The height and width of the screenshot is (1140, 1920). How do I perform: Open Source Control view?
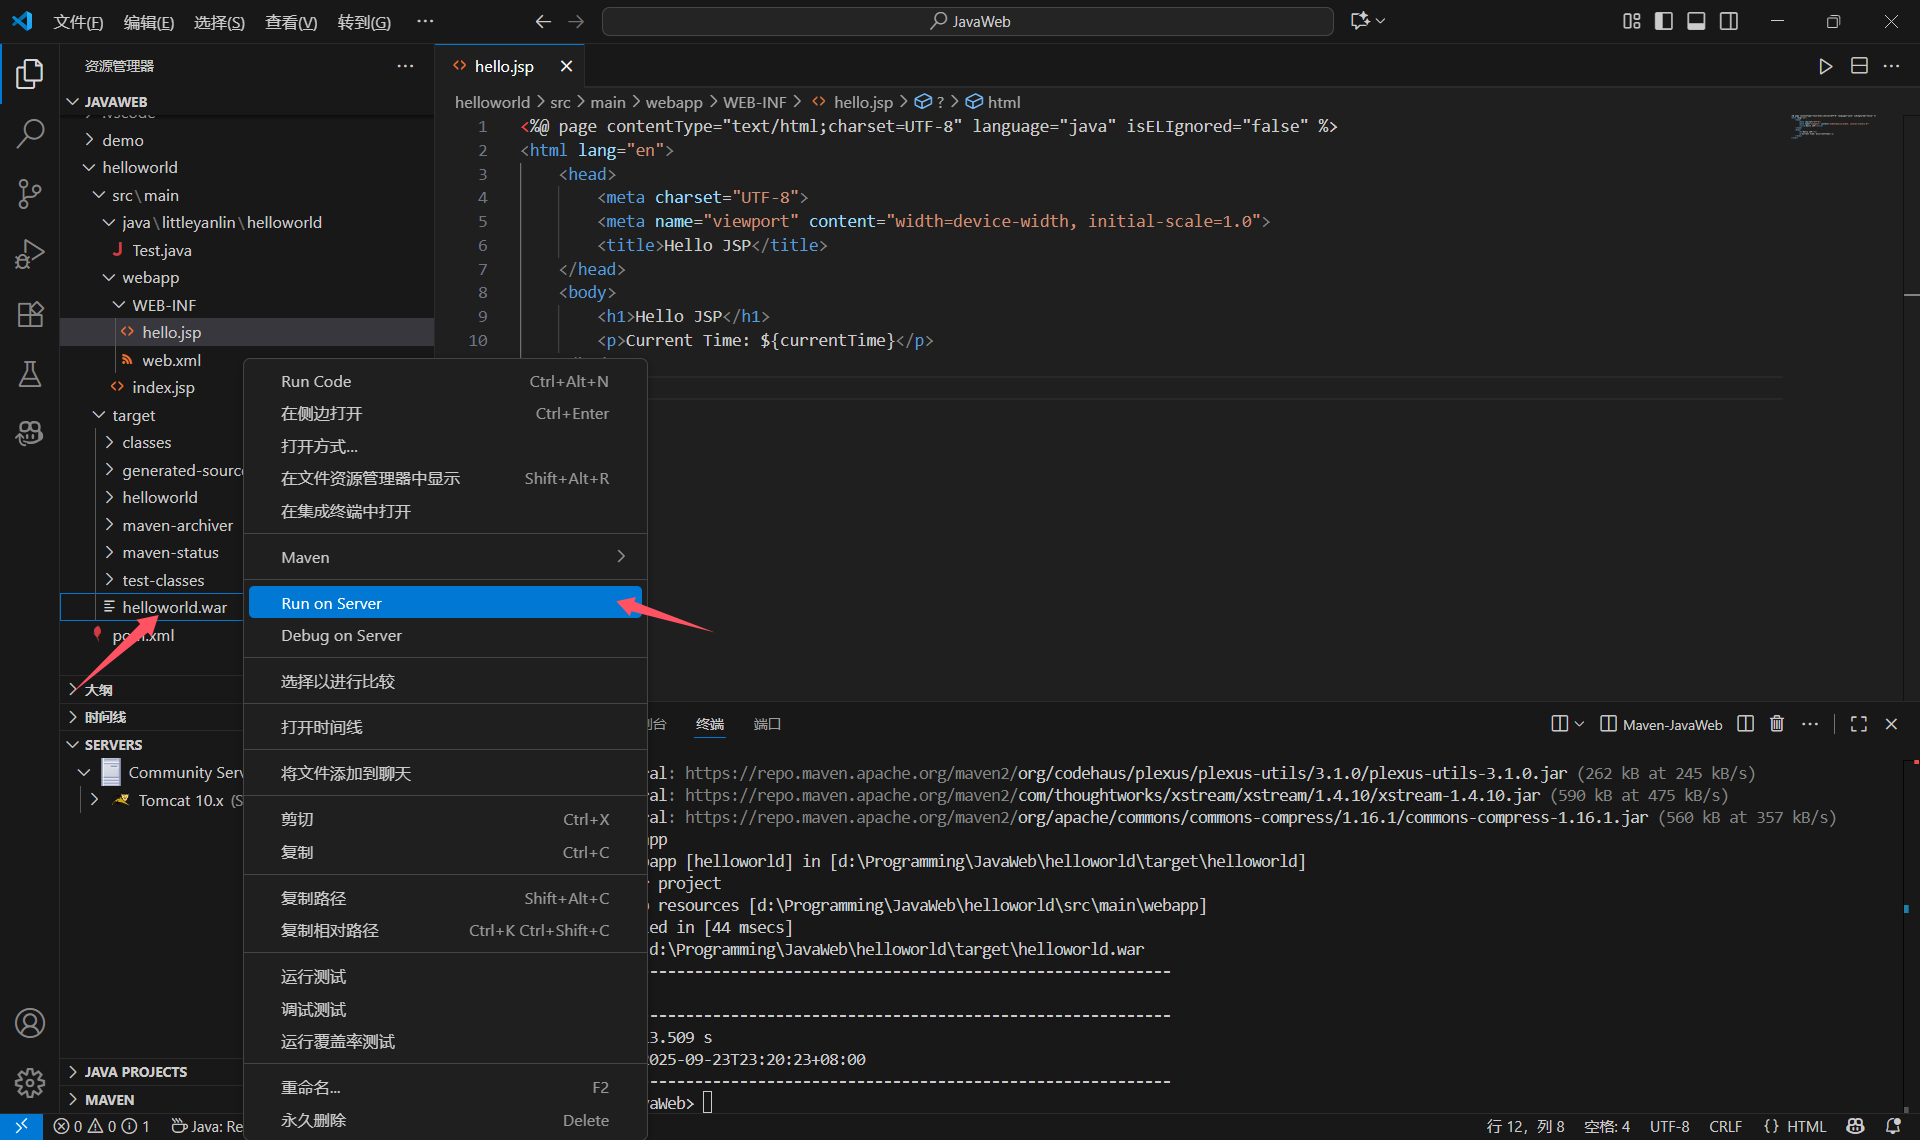point(30,193)
